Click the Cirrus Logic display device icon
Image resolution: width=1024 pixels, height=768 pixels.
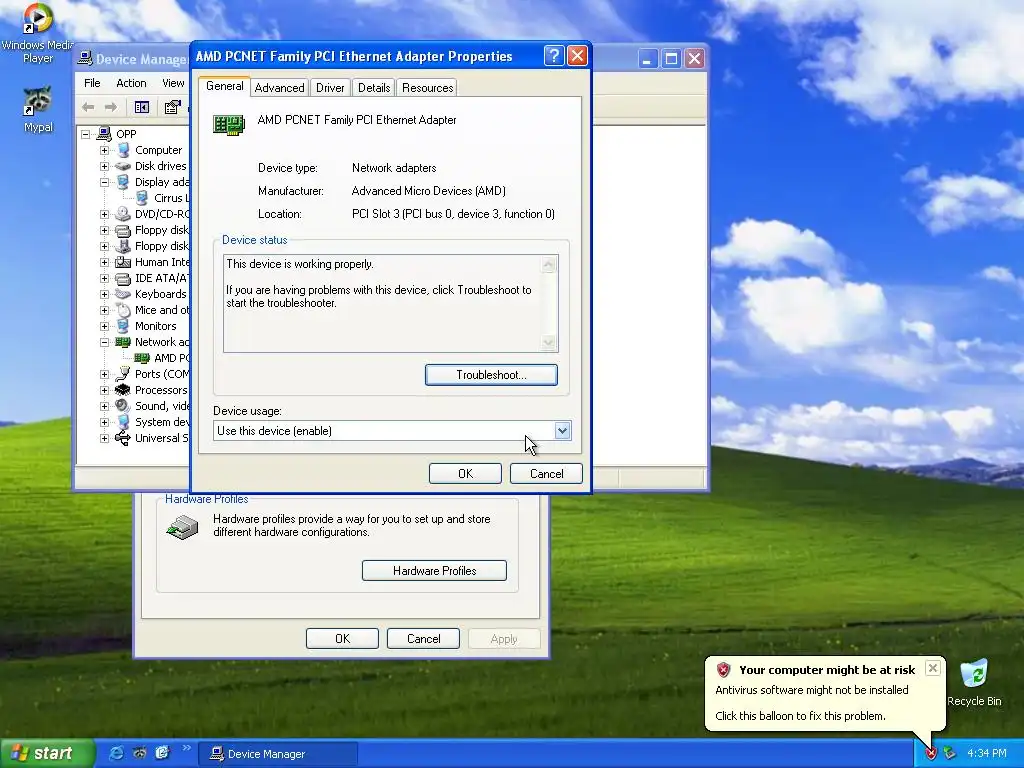coord(142,198)
